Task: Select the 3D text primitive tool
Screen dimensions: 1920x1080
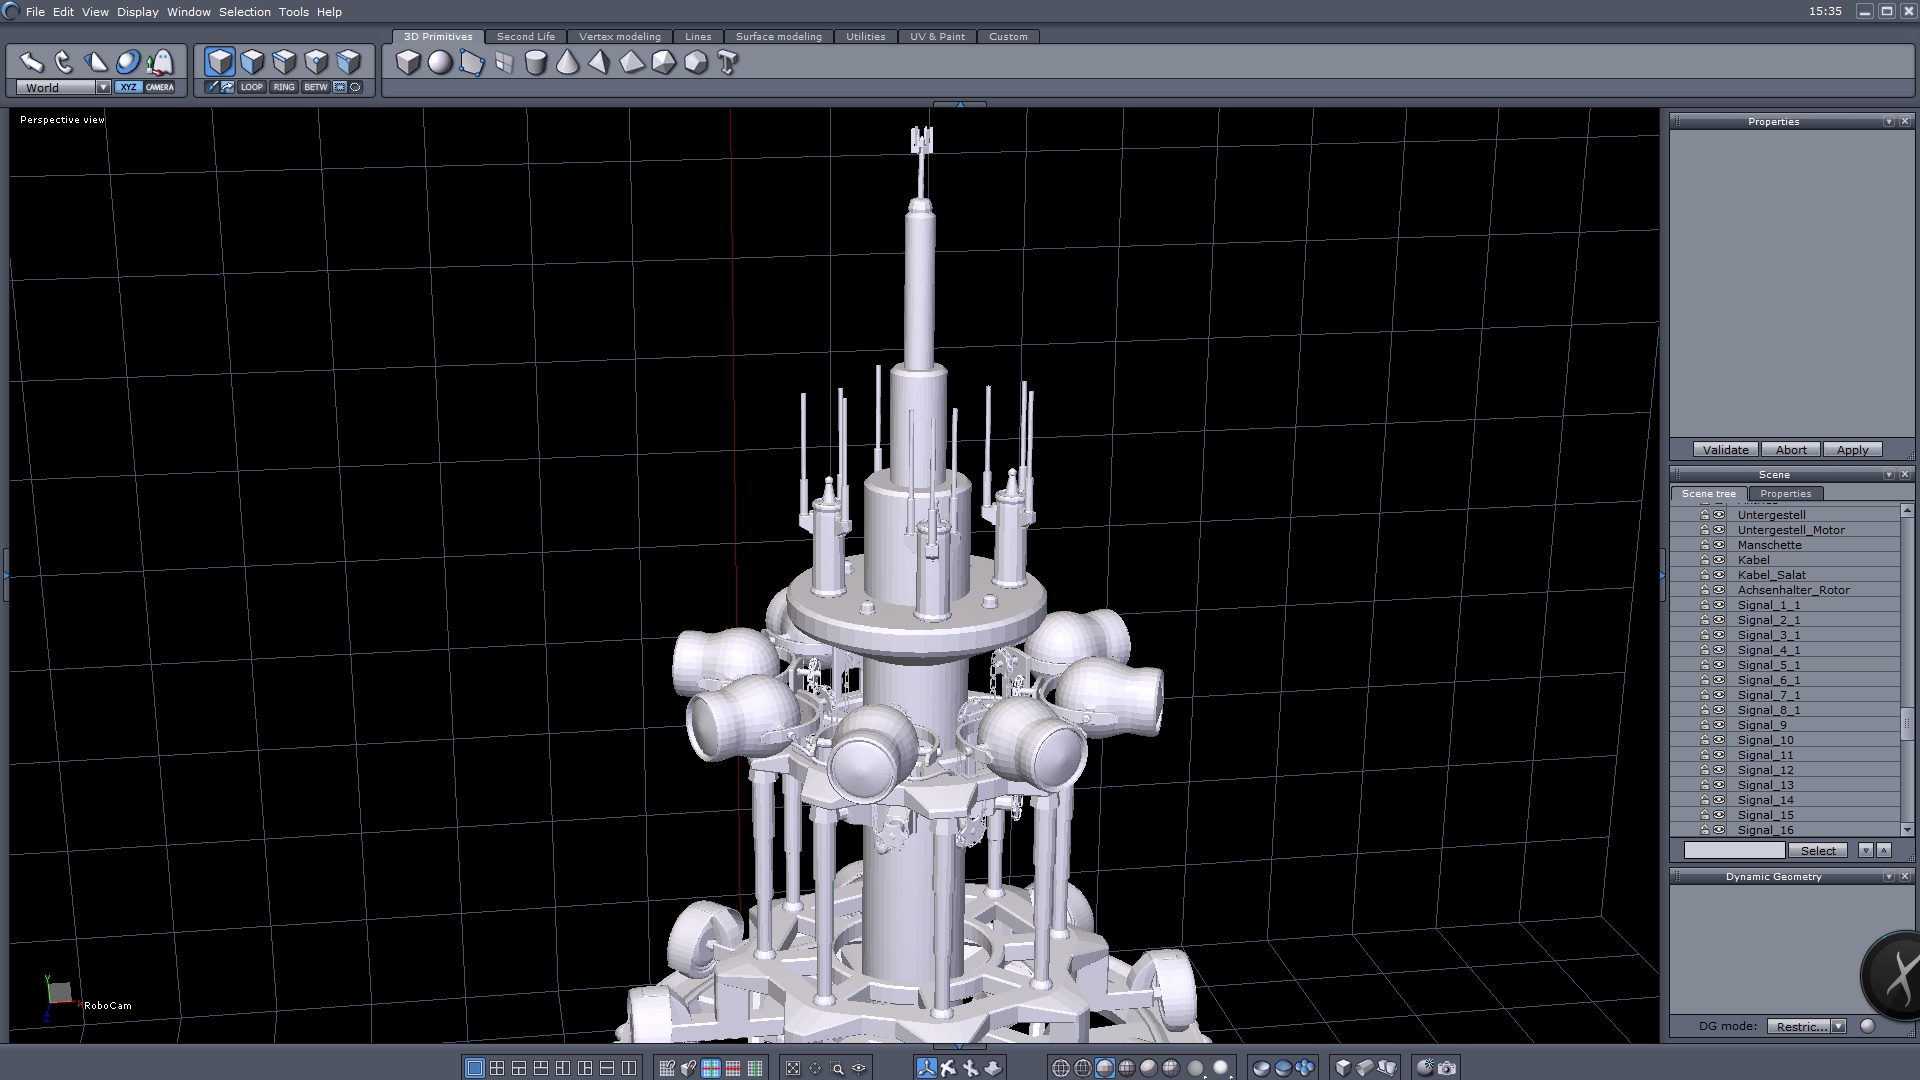Action: [728, 63]
